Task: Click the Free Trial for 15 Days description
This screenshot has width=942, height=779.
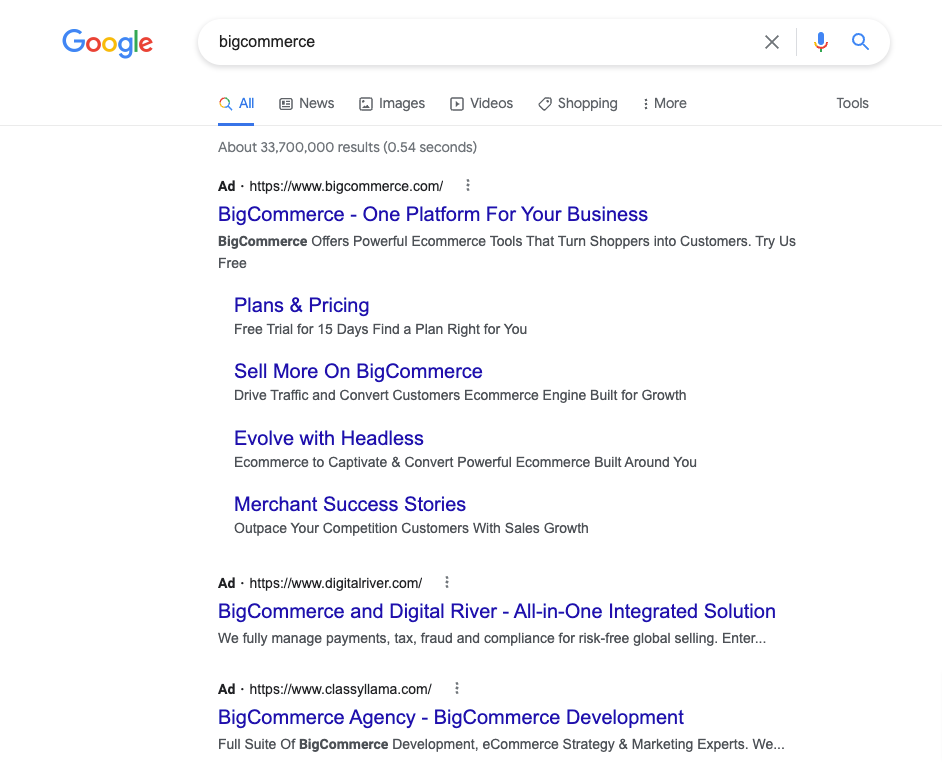Action: (x=380, y=329)
